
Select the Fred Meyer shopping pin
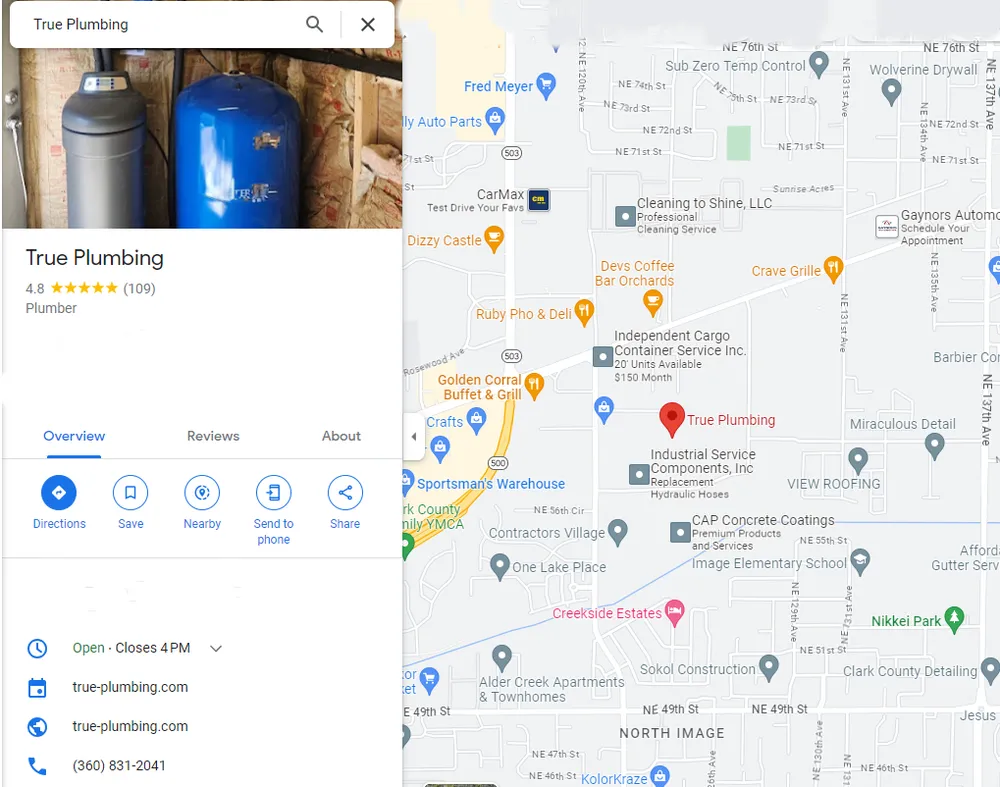pyautogui.click(x=546, y=86)
